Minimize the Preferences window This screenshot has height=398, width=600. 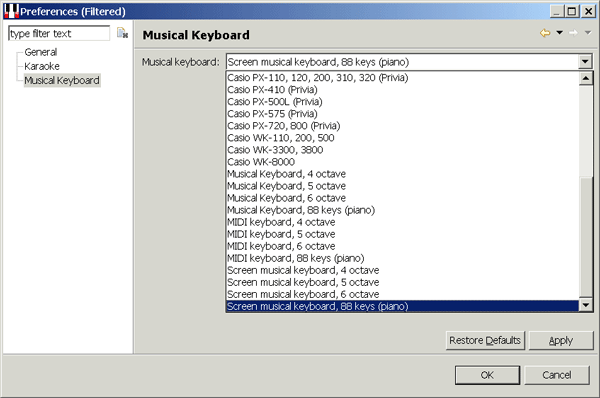point(557,11)
